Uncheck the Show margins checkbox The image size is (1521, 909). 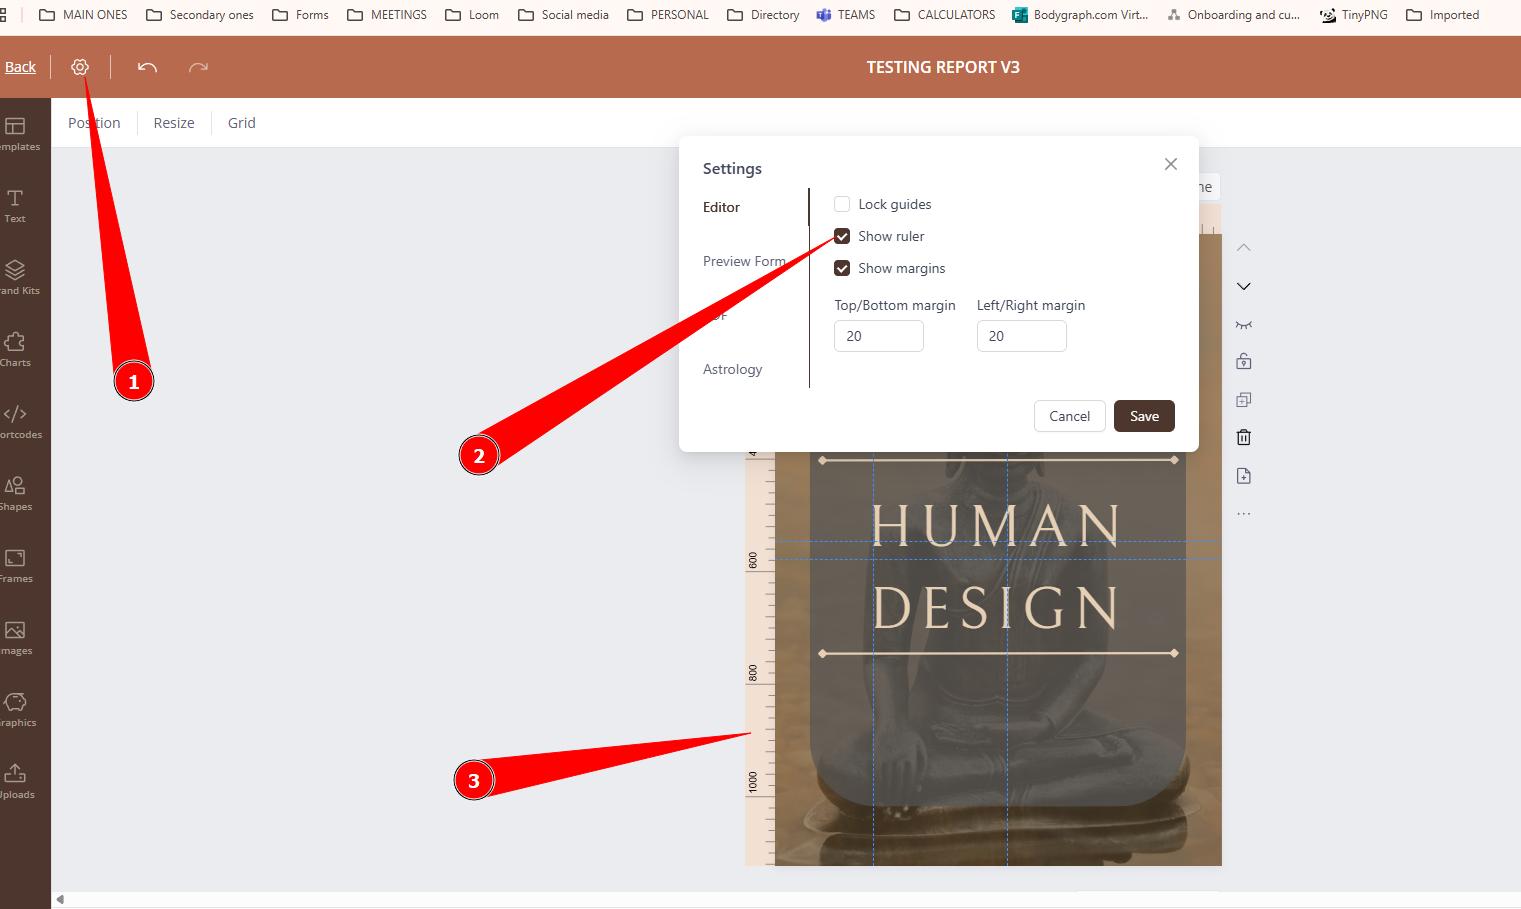pyautogui.click(x=842, y=268)
